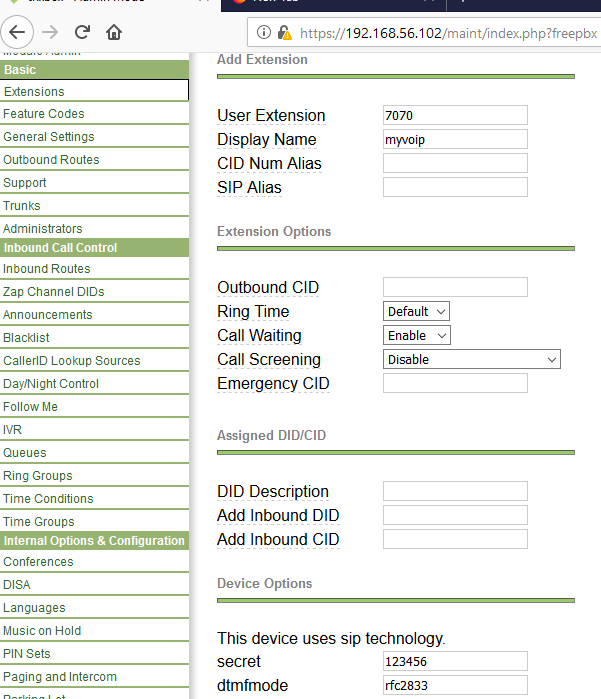Open the Call Screening dropdown

(471, 359)
